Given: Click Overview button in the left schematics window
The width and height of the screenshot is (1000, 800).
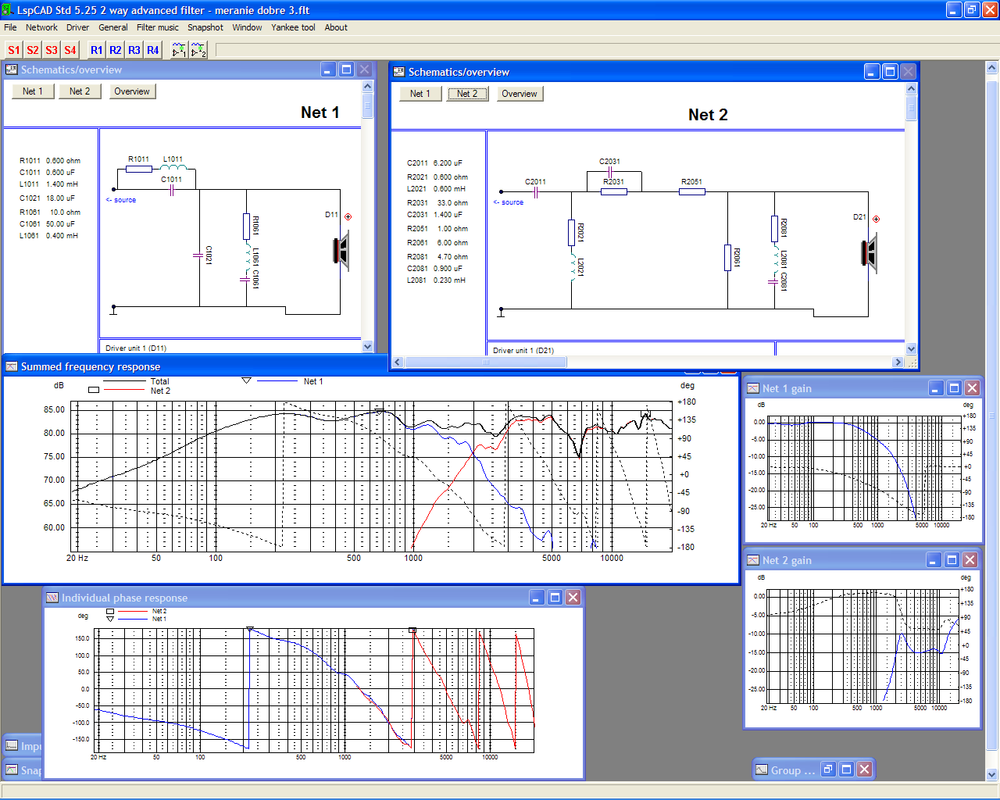Looking at the screenshot, I should tap(132, 91).
